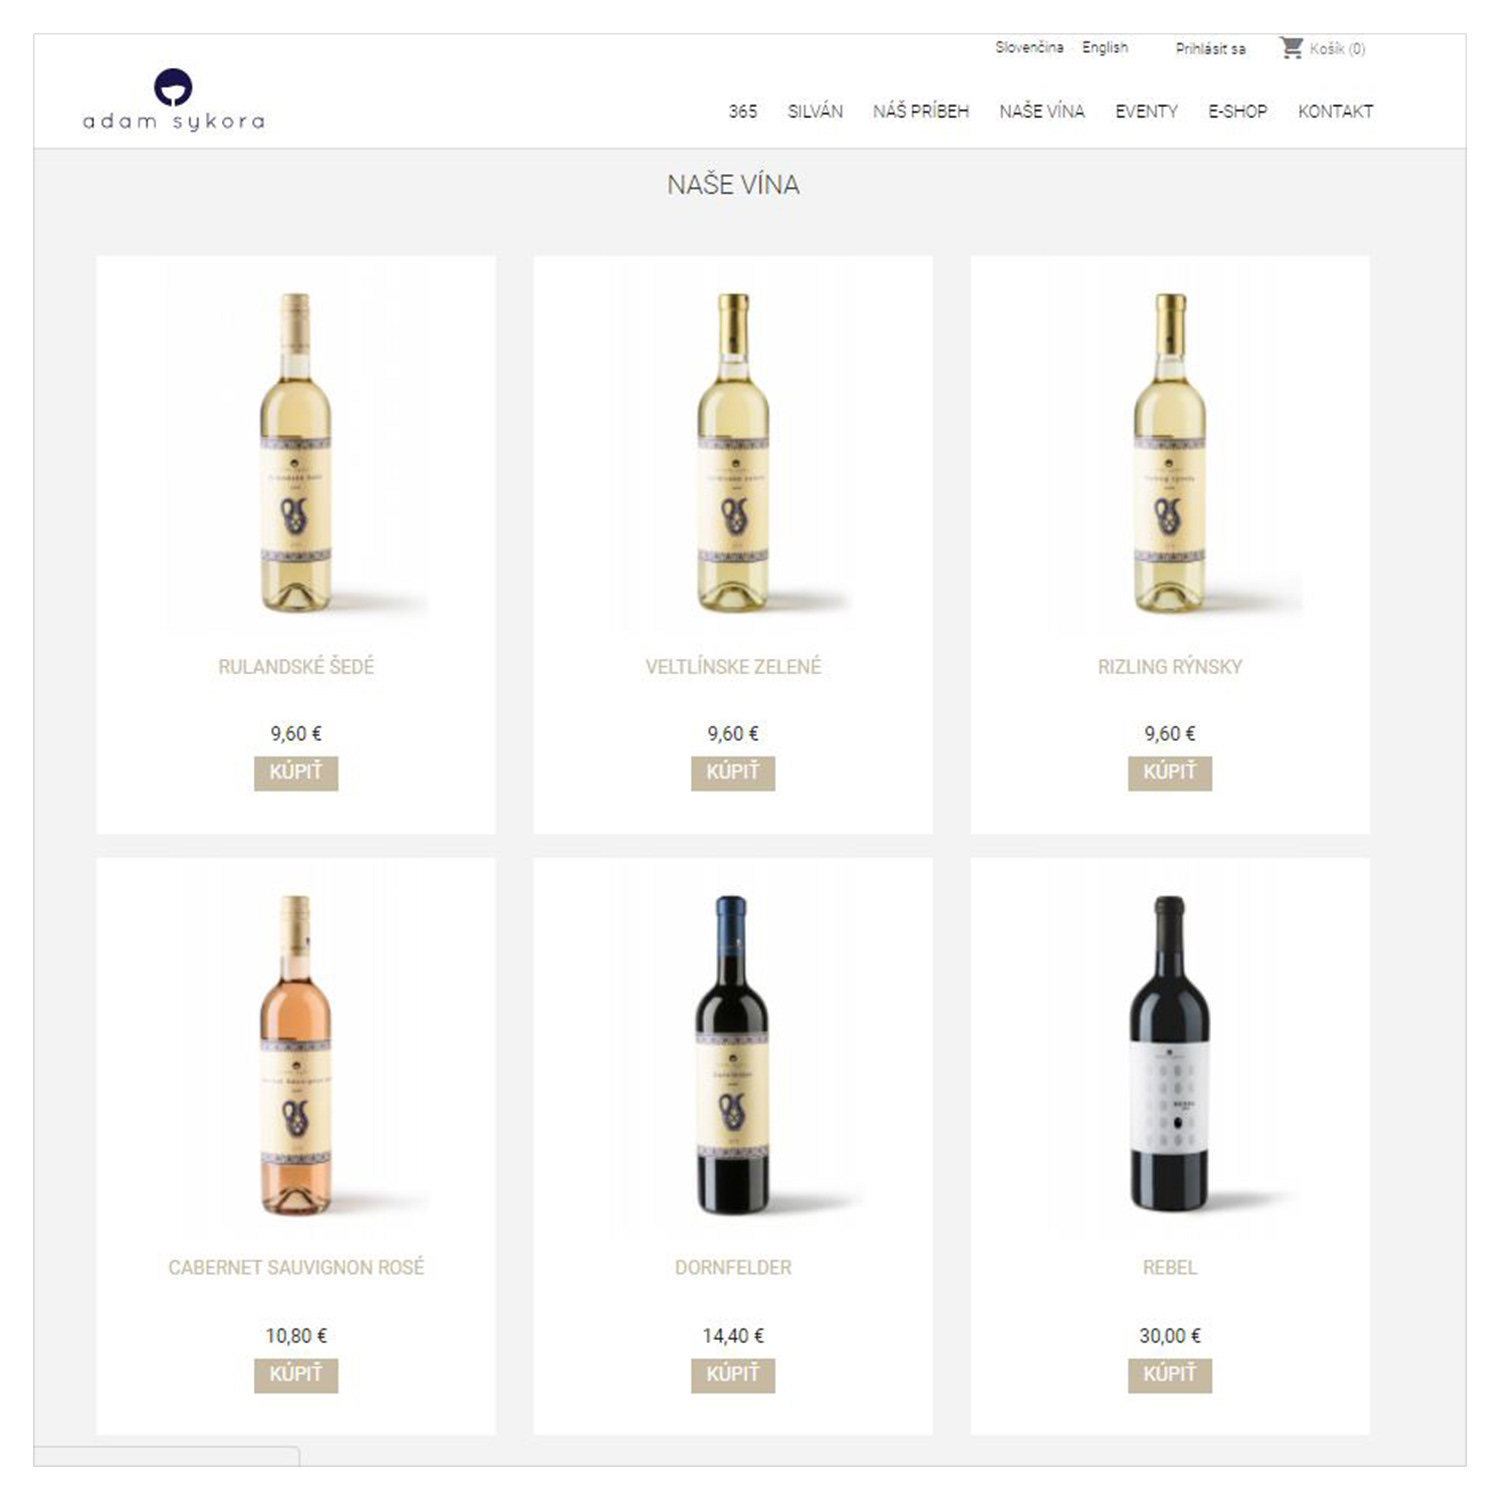Viewport: 1500px width, 1500px height.
Task: Open the Dornfelder bottle image
Action: coord(733,1055)
